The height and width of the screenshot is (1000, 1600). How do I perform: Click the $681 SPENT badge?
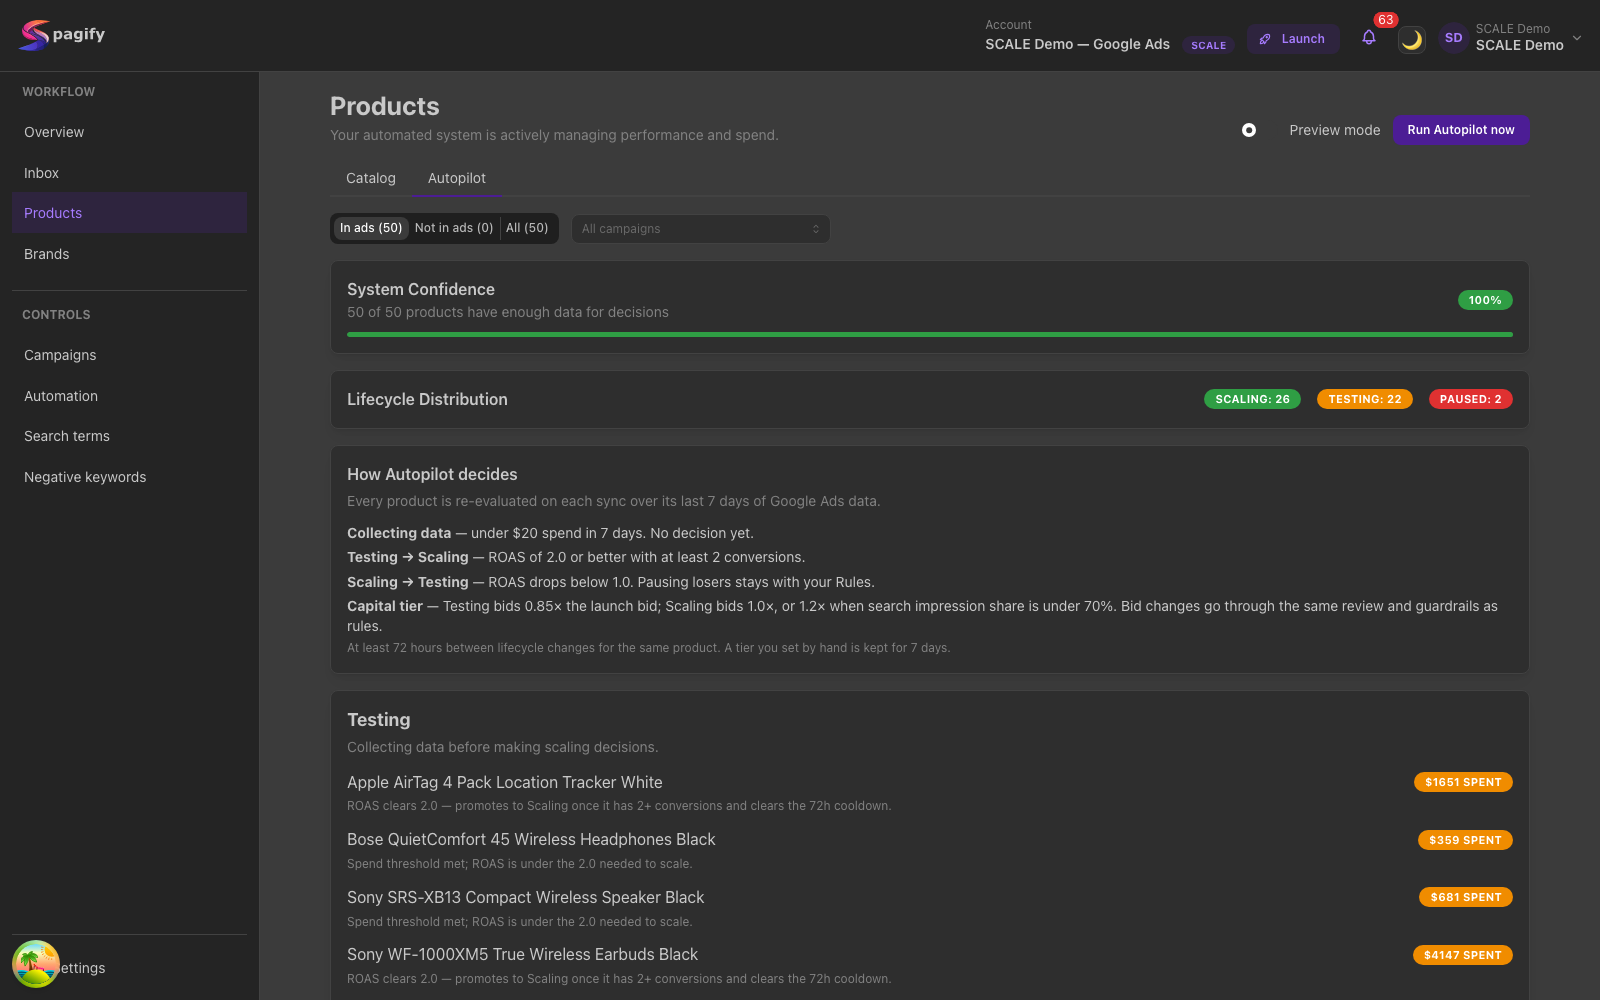pos(1466,897)
